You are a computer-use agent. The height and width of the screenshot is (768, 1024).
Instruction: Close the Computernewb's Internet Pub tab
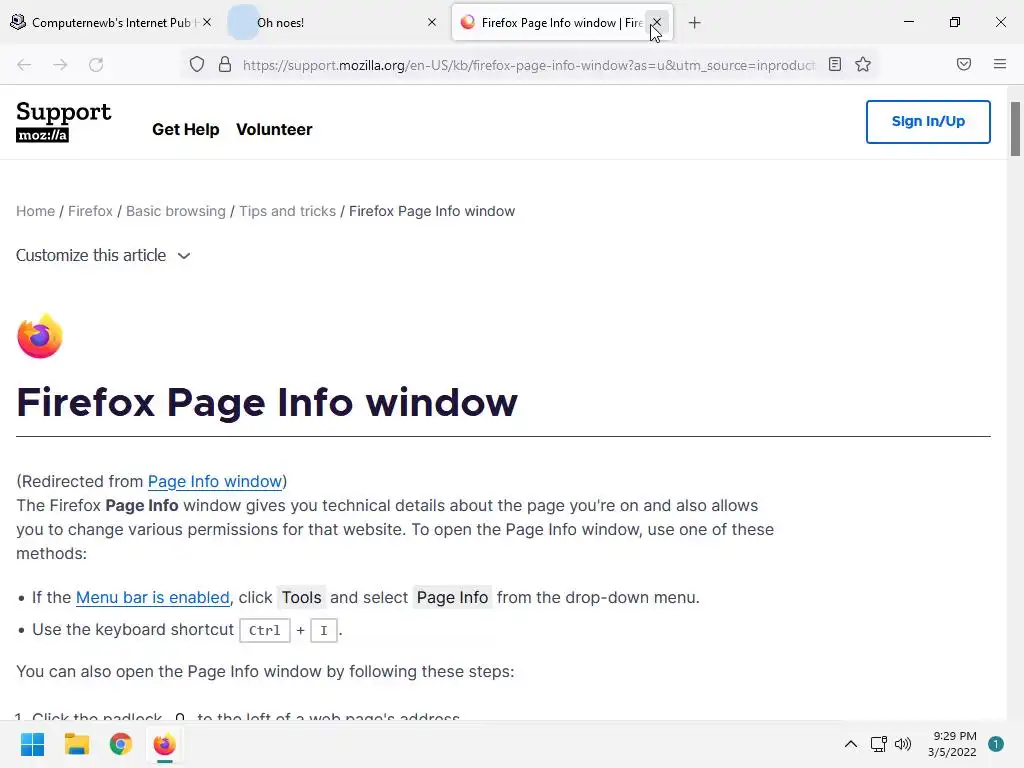[x=207, y=22]
